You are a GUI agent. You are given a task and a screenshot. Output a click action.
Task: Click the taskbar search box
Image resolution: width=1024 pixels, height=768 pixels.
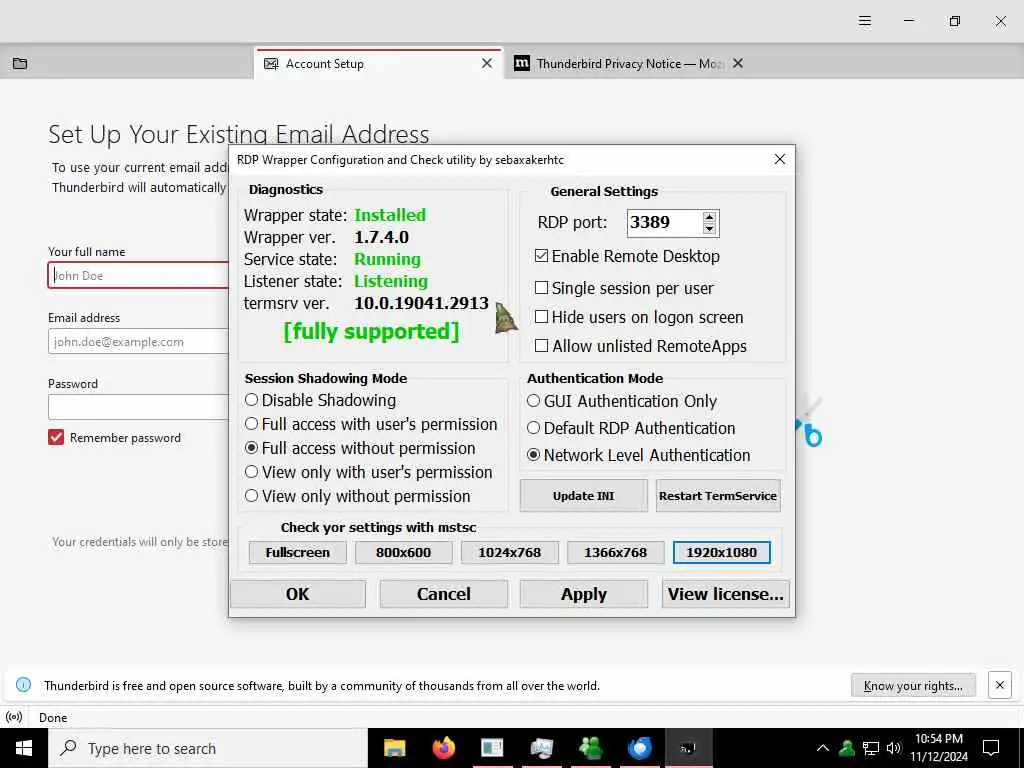pos(208,748)
